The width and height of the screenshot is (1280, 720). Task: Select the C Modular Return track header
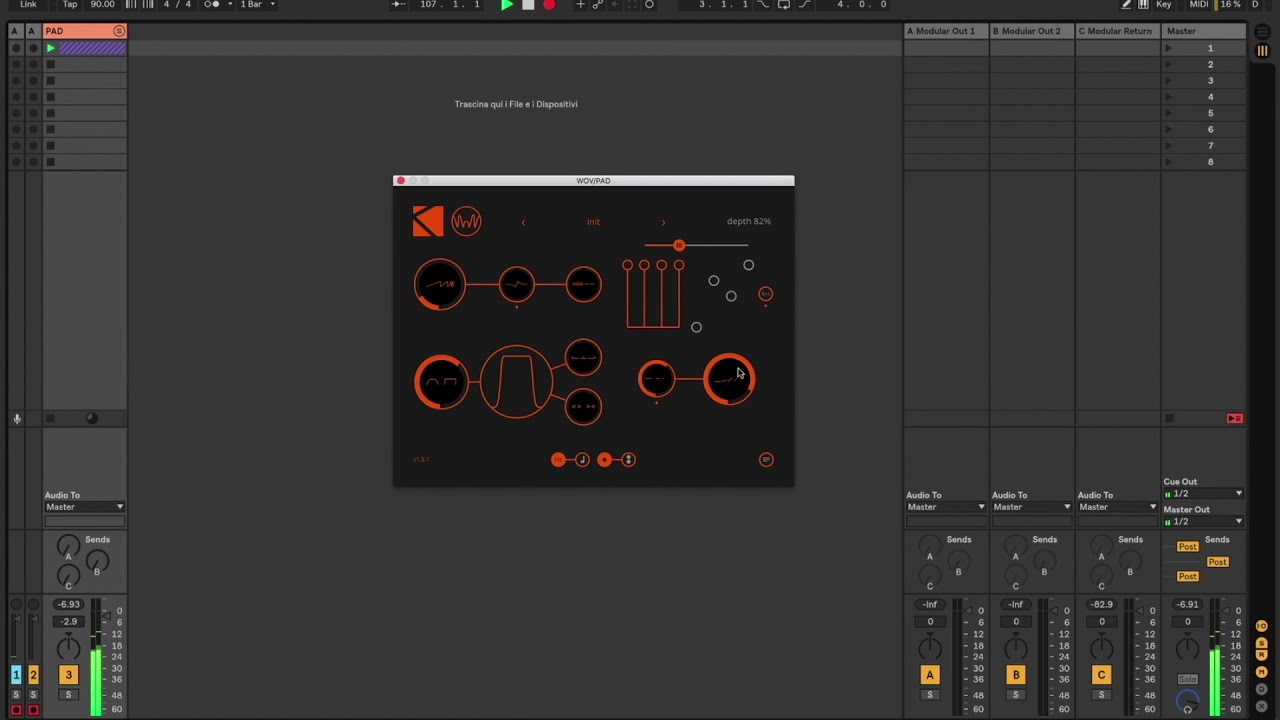click(1118, 31)
